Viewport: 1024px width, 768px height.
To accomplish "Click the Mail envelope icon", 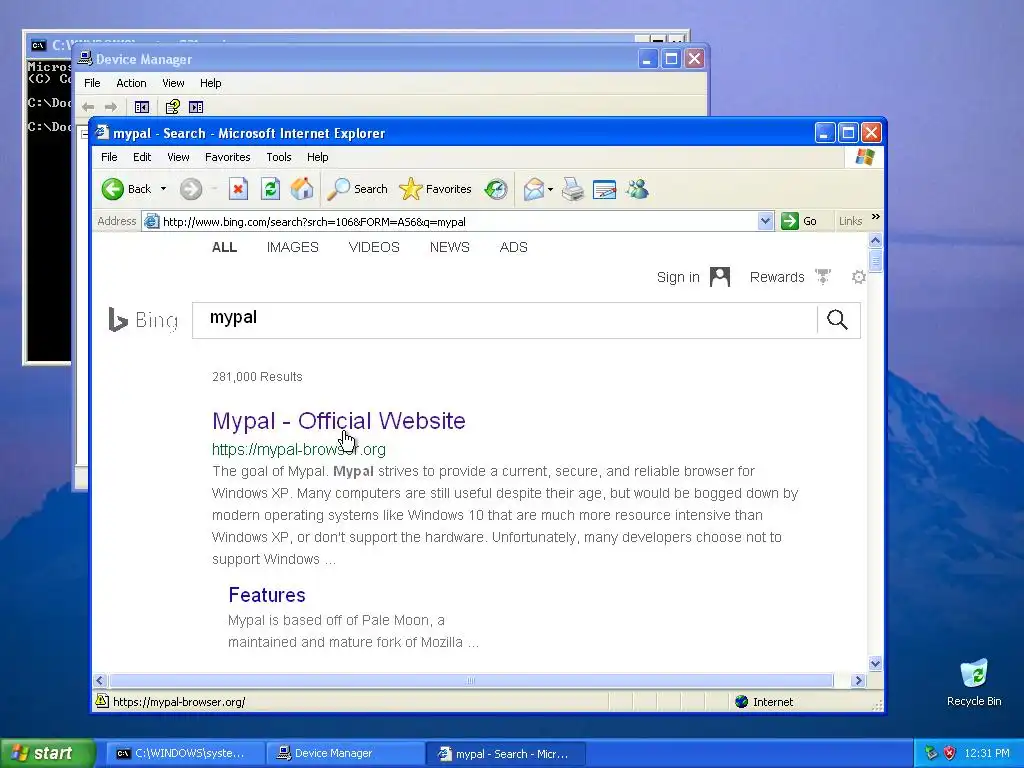I will coord(534,189).
